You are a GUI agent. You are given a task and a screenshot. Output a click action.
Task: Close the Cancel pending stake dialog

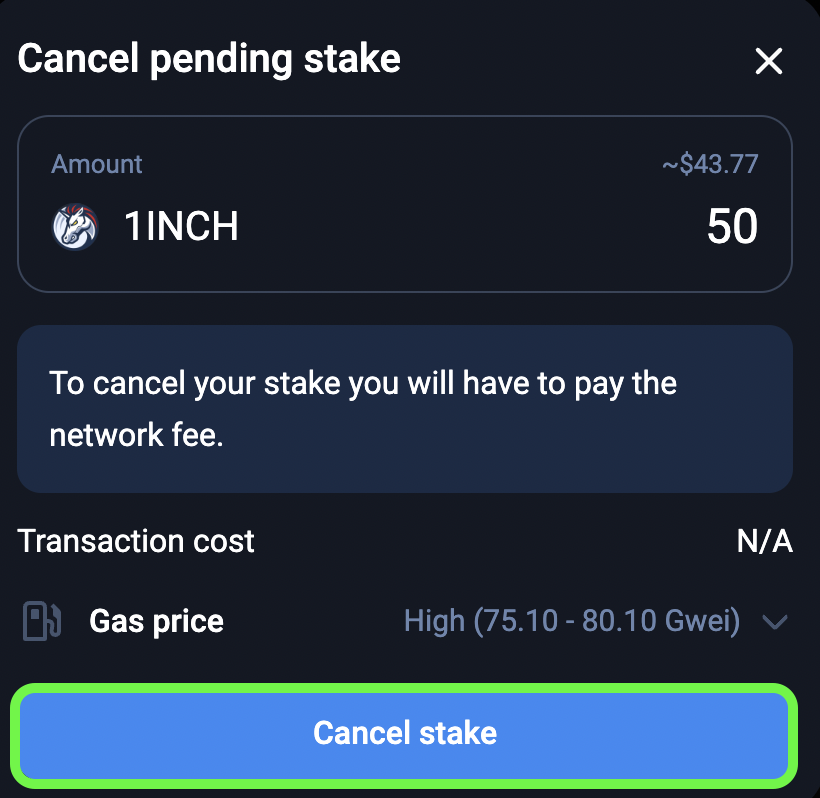[768, 62]
